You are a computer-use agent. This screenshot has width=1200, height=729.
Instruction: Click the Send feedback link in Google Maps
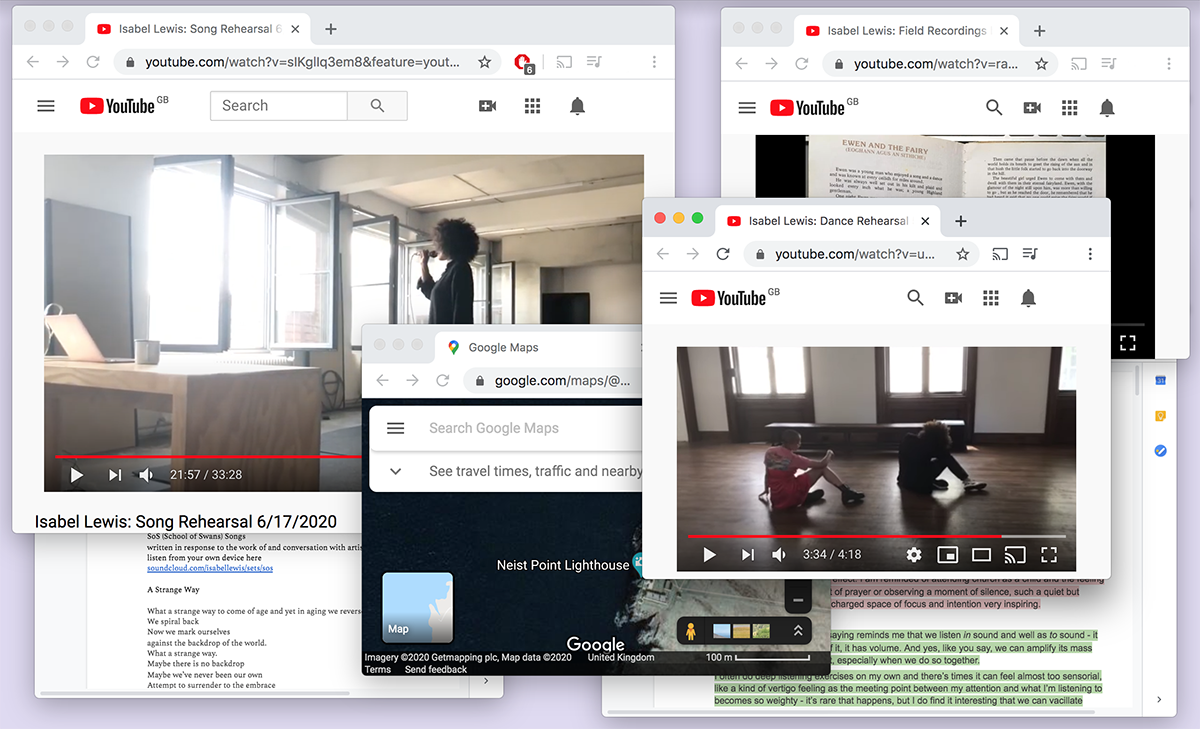pos(436,670)
